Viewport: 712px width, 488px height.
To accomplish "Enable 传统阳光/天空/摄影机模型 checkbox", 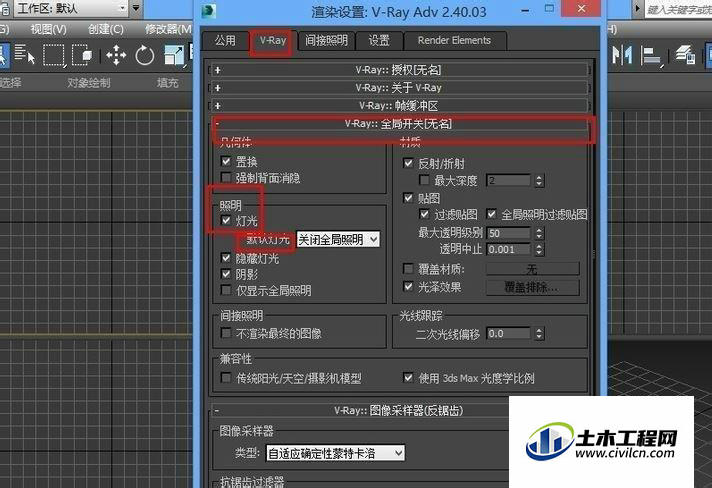I will 226,378.
